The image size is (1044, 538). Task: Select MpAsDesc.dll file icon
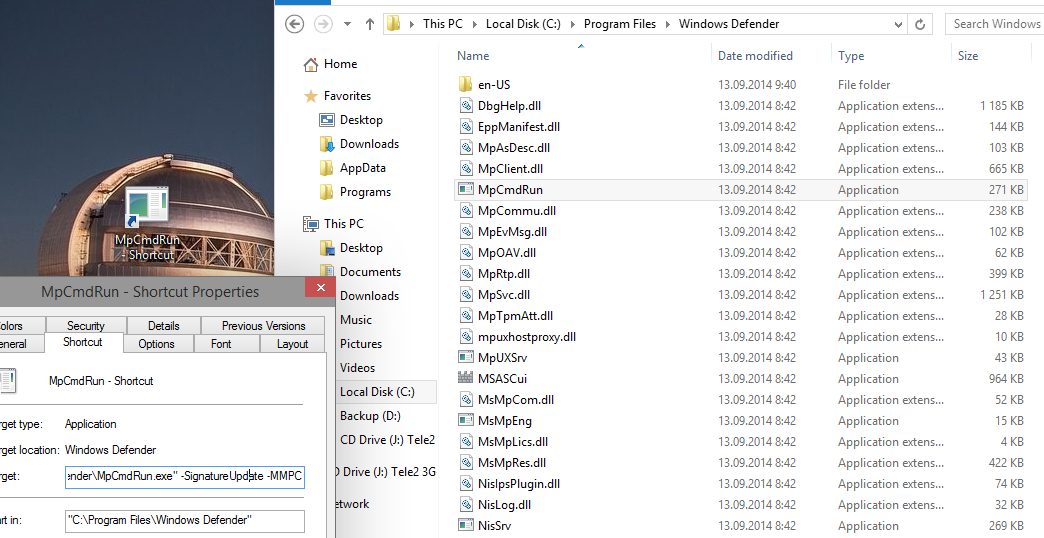[465, 147]
